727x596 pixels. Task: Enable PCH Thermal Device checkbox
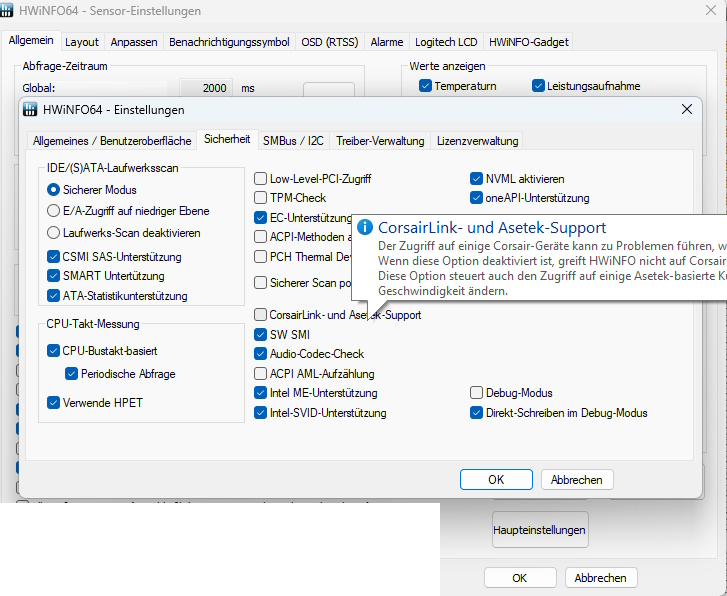tap(261, 256)
